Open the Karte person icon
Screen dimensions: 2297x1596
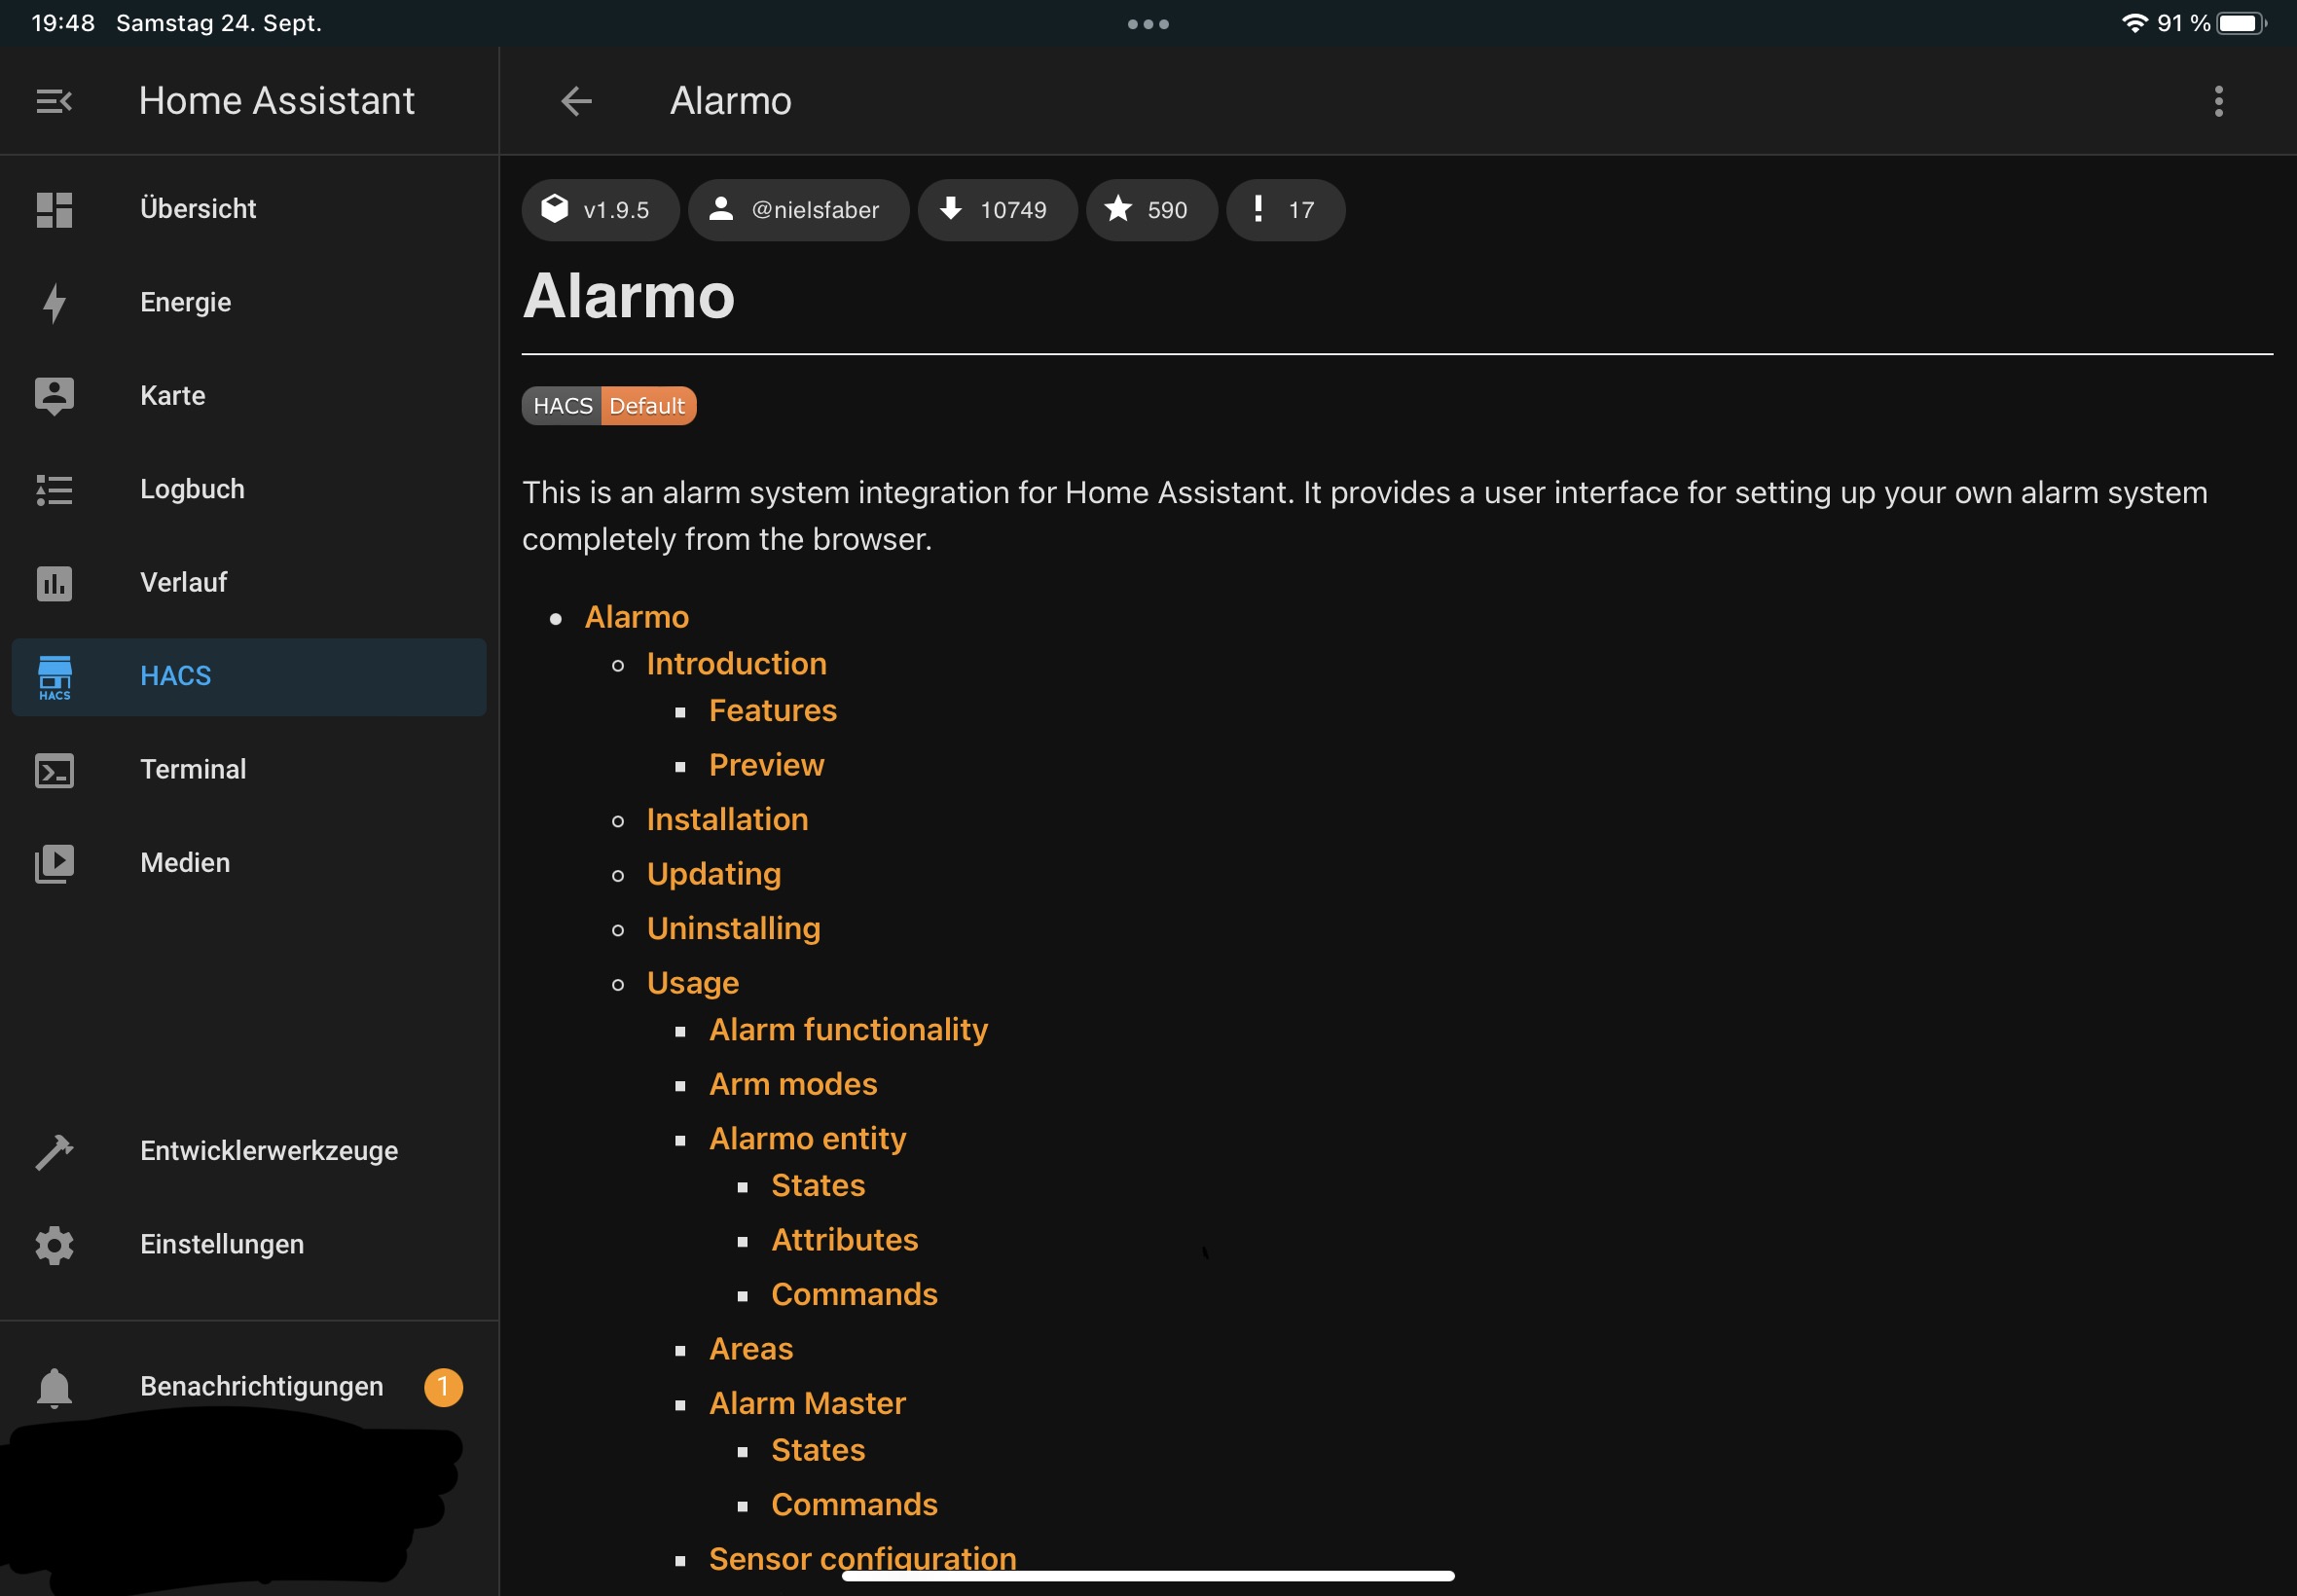(54, 395)
